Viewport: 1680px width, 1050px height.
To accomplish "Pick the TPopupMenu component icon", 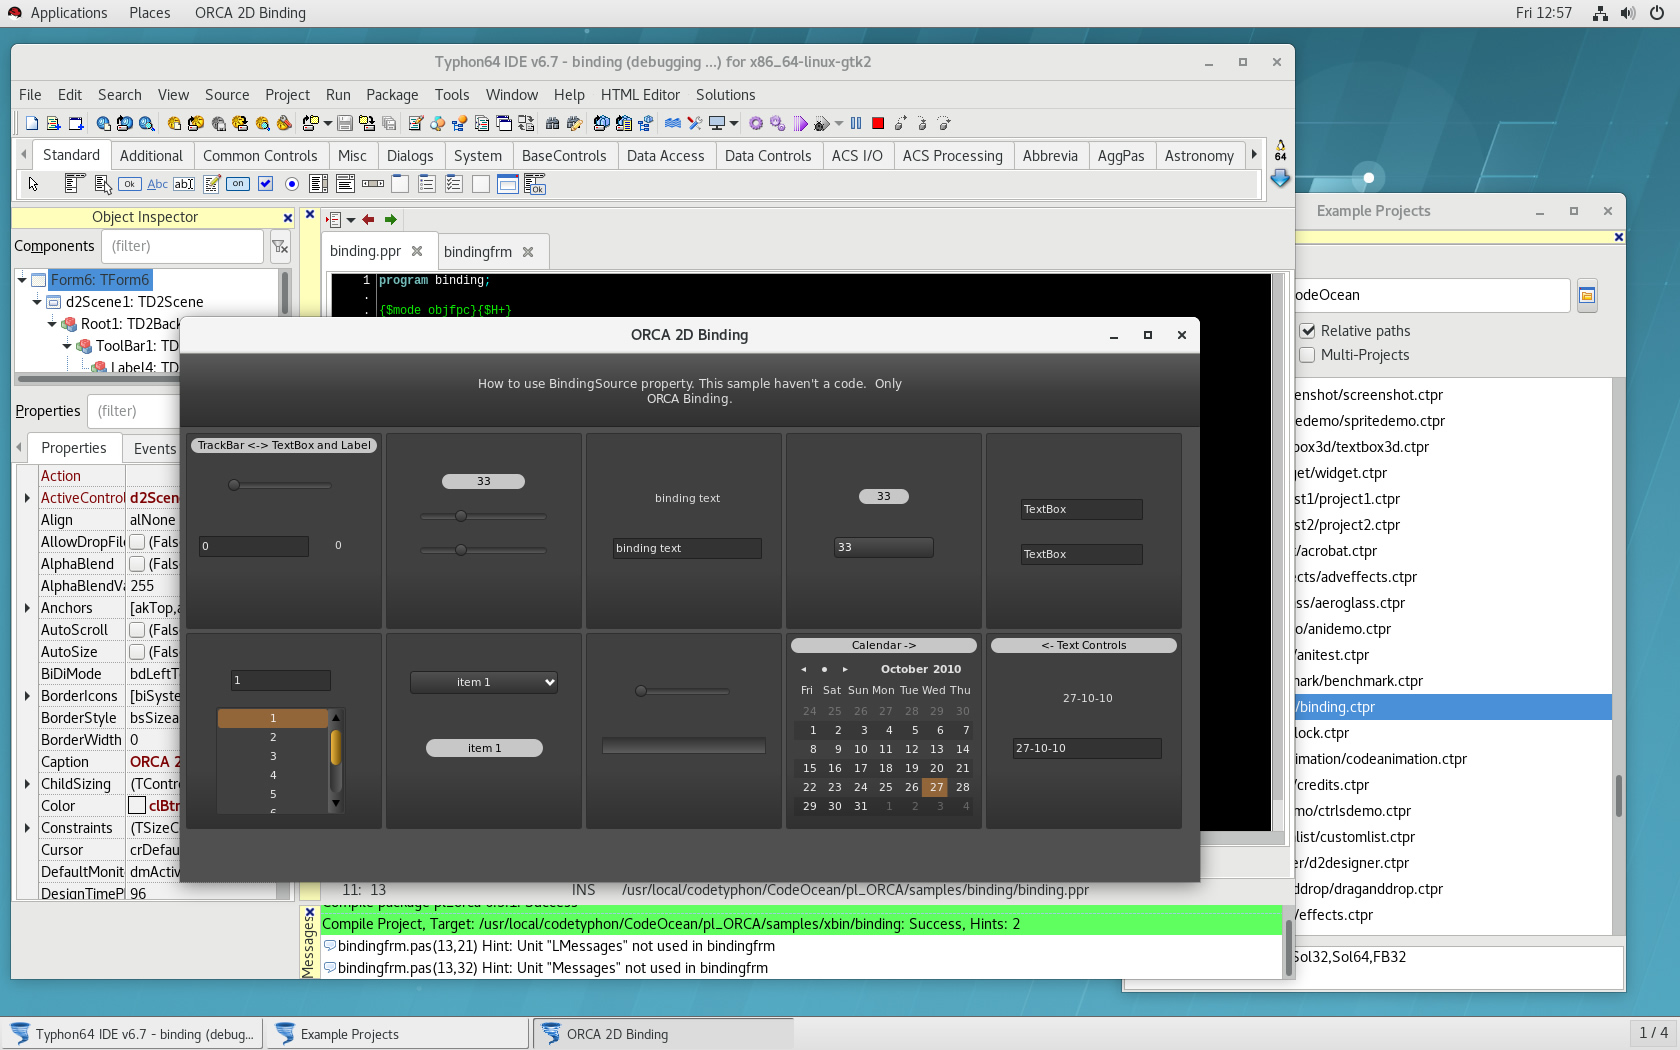I will point(102,184).
